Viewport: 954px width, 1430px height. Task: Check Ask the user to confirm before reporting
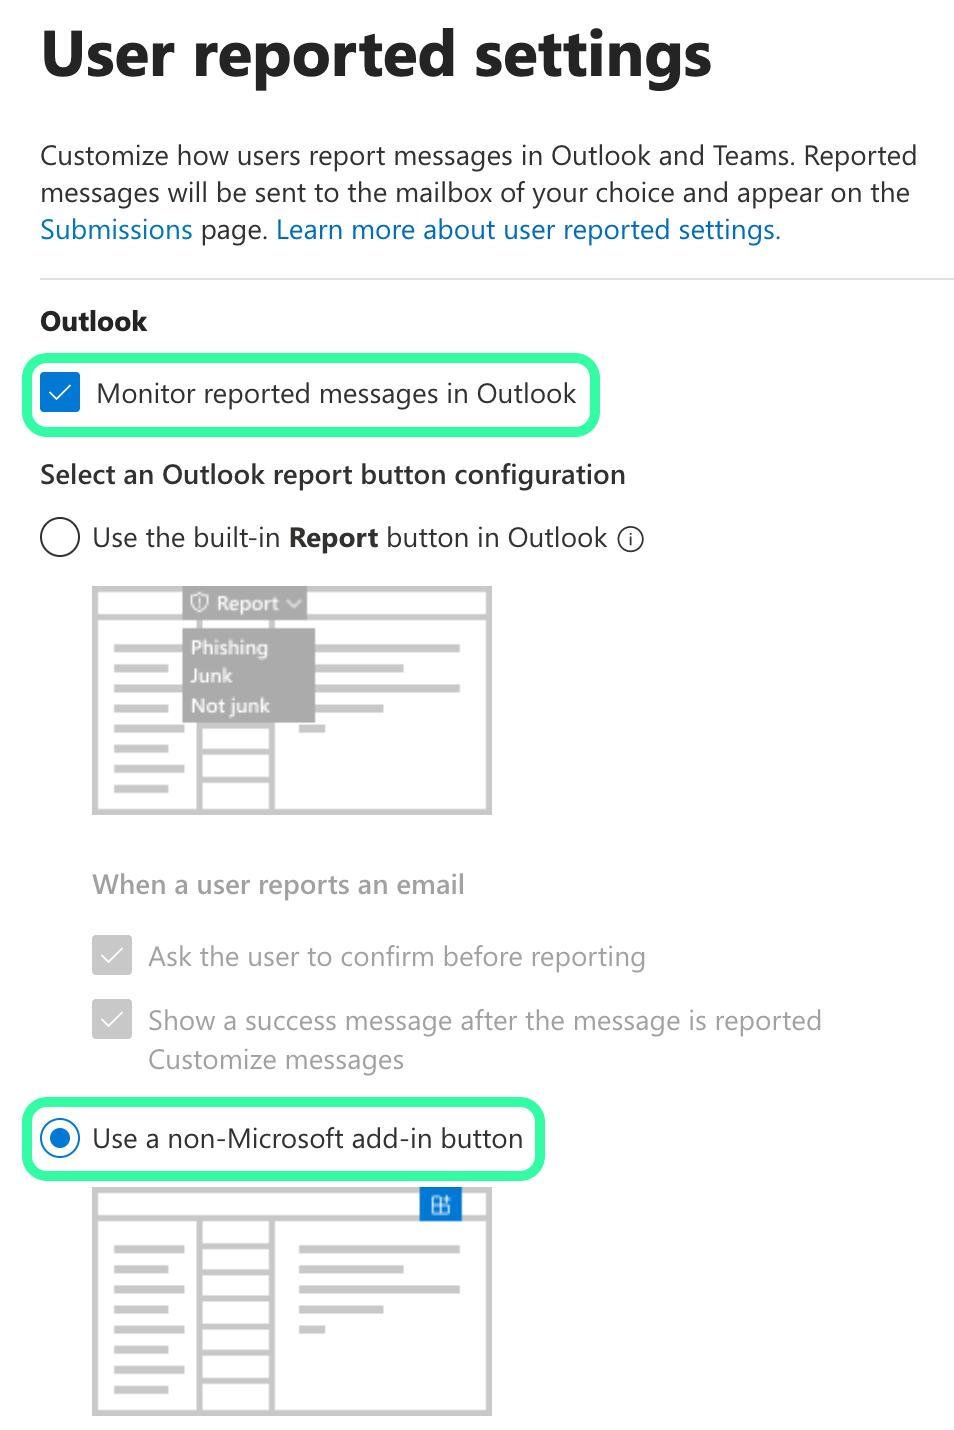pos(112,956)
